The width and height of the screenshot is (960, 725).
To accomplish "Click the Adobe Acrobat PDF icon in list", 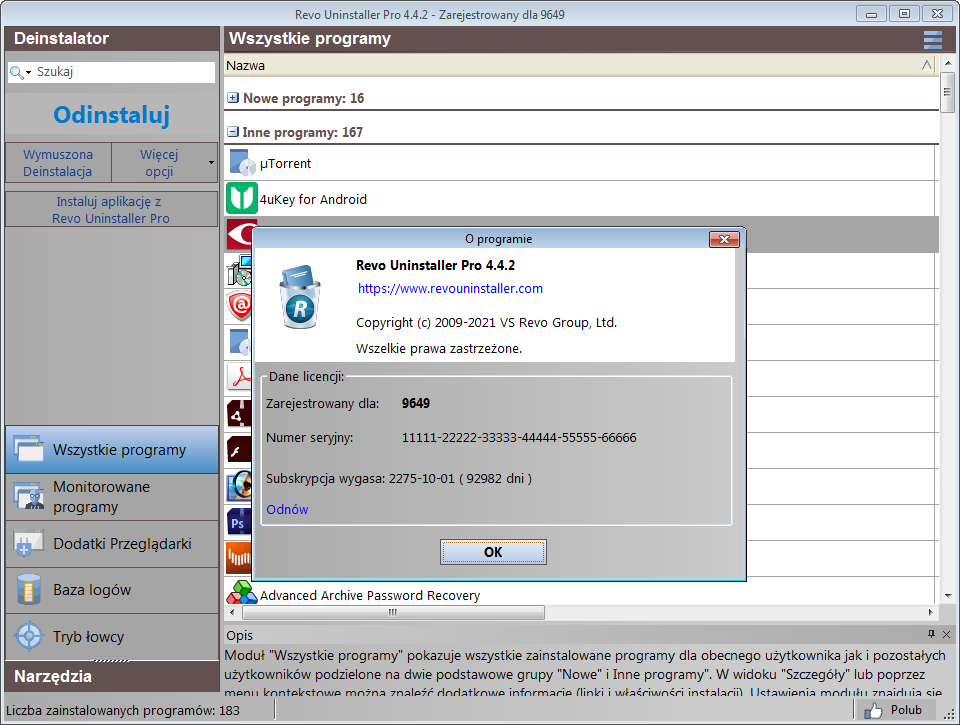I will [239, 377].
